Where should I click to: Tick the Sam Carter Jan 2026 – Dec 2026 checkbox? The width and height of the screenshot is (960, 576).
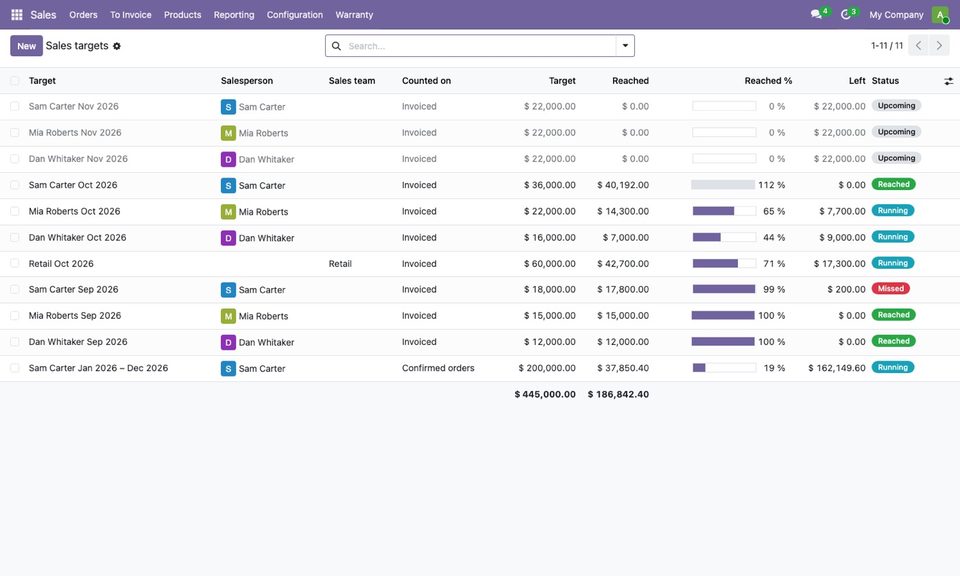click(x=15, y=368)
